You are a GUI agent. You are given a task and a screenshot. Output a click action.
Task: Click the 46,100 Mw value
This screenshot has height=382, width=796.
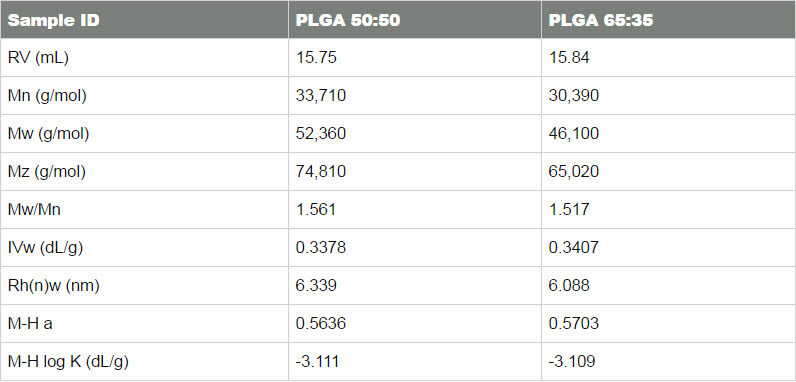[574, 134]
